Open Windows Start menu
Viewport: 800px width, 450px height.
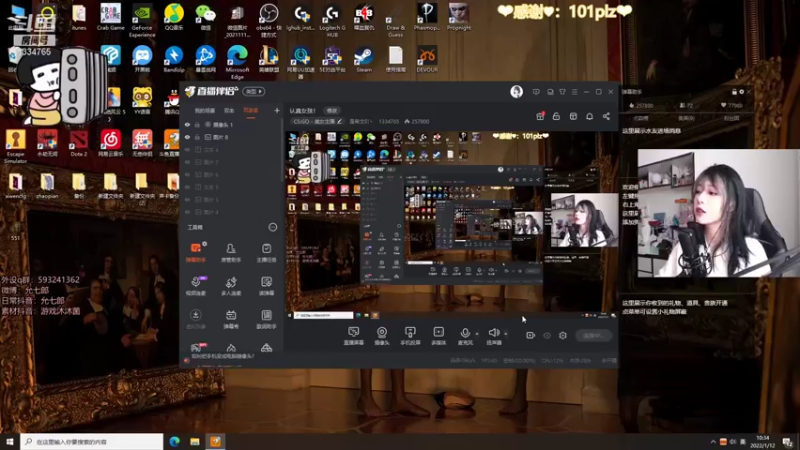click(x=10, y=441)
